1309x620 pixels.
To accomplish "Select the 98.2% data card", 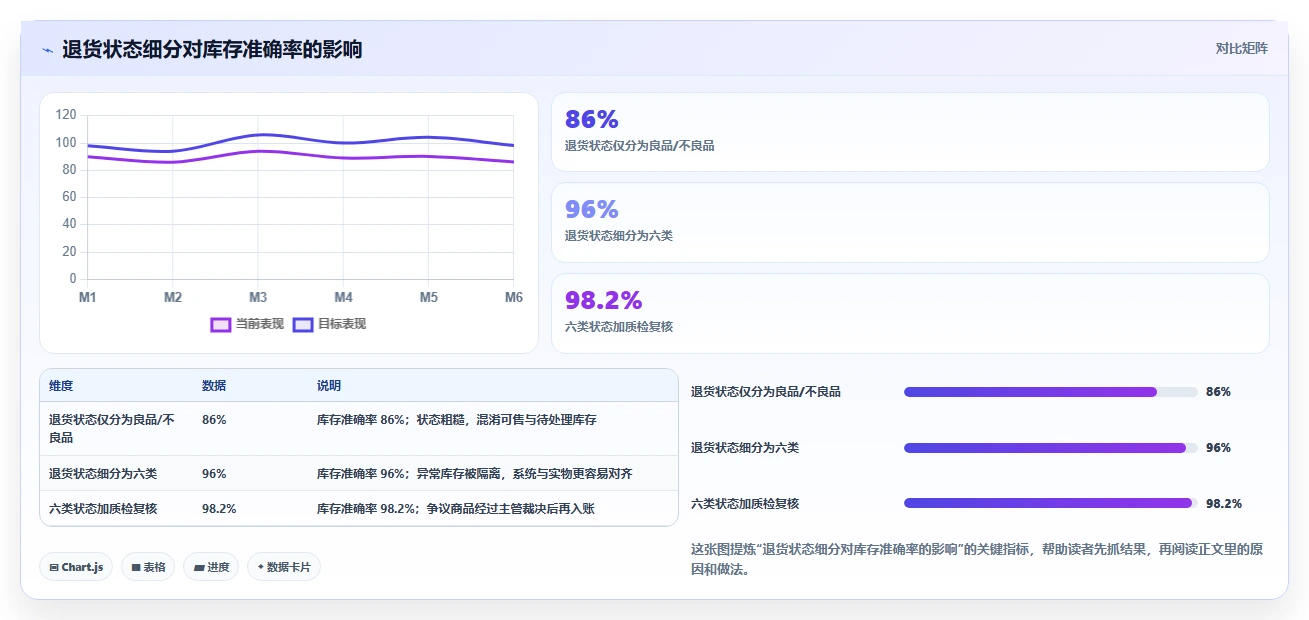I will [x=910, y=313].
